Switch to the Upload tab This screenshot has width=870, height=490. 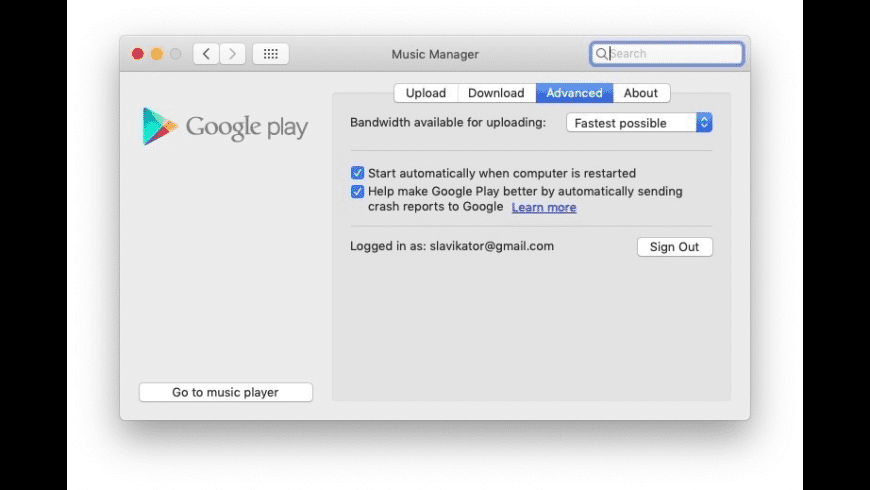426,93
